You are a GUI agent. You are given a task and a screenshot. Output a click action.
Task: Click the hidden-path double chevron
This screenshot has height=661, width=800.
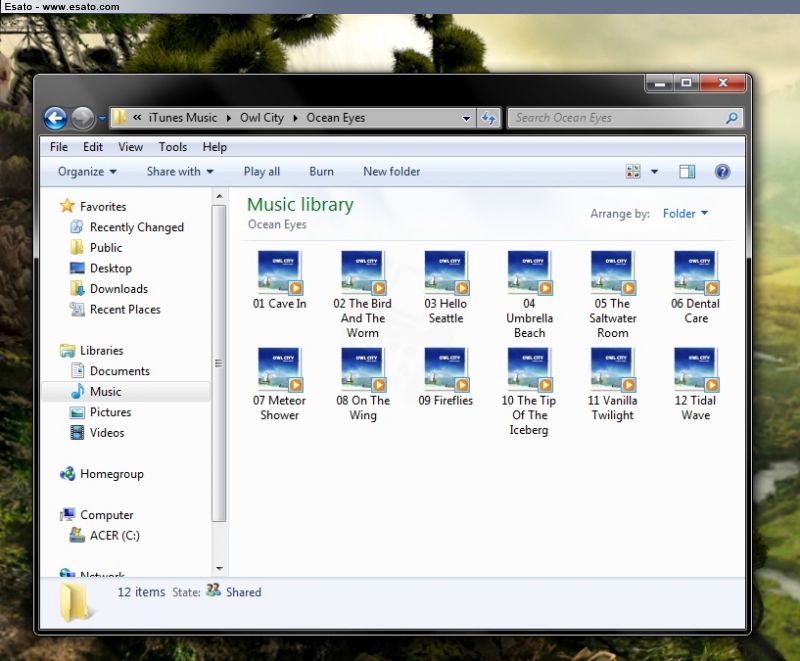[x=137, y=118]
